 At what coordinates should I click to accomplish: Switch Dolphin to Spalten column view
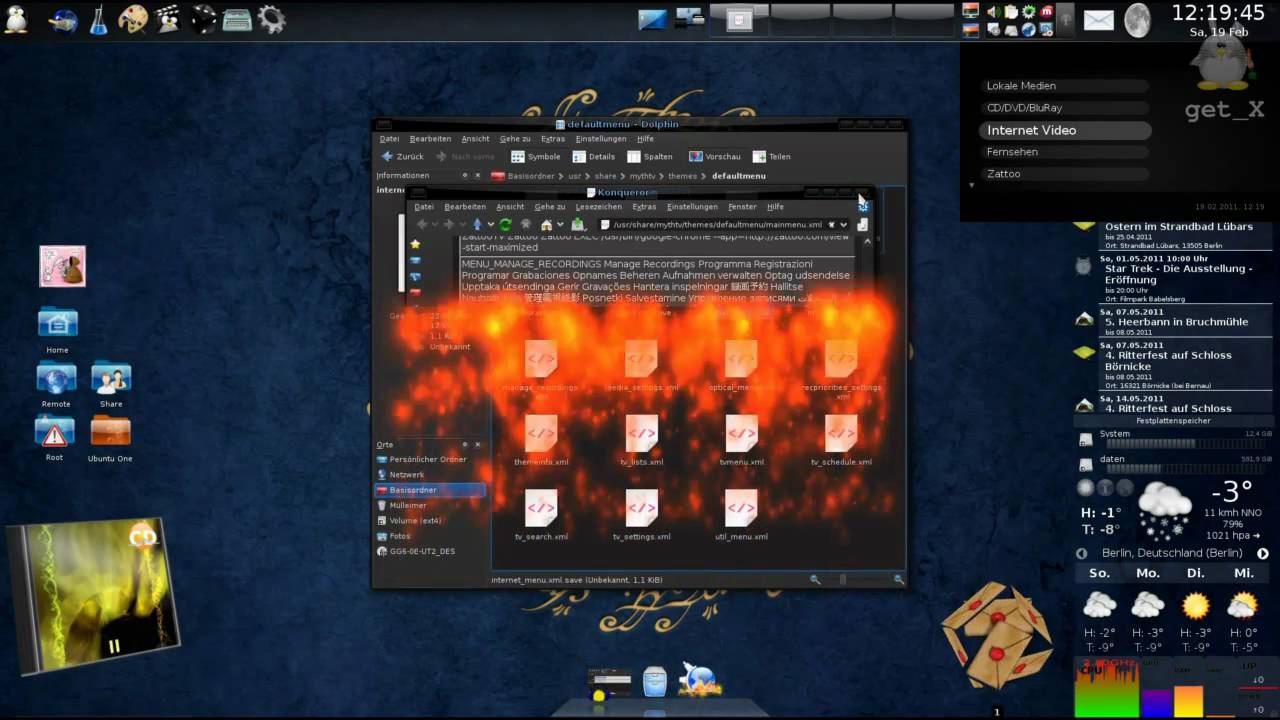tap(650, 156)
